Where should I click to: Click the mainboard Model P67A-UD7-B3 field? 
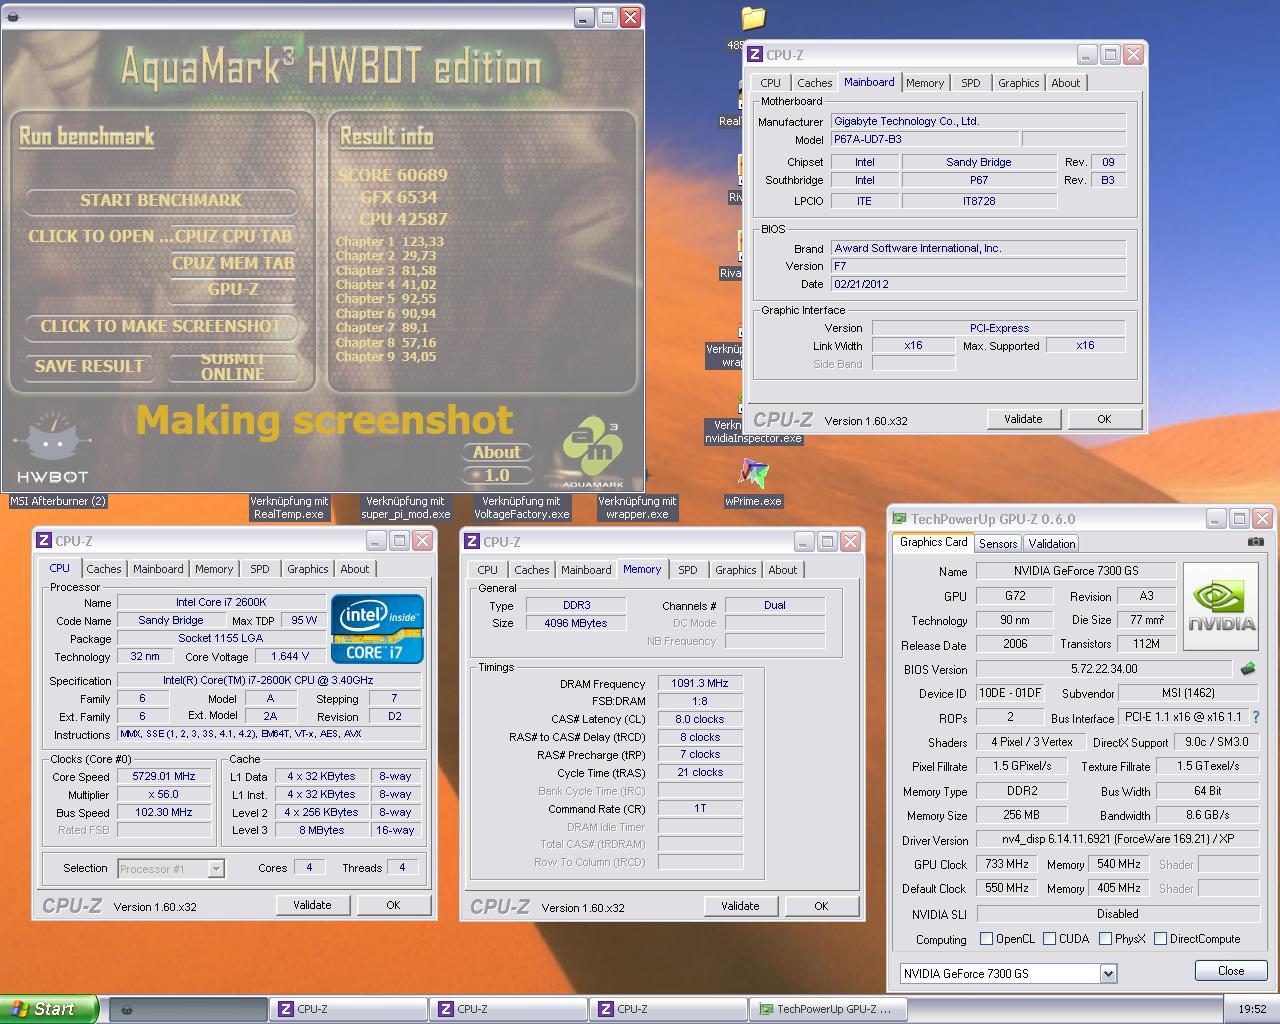pyautogui.click(x=924, y=140)
